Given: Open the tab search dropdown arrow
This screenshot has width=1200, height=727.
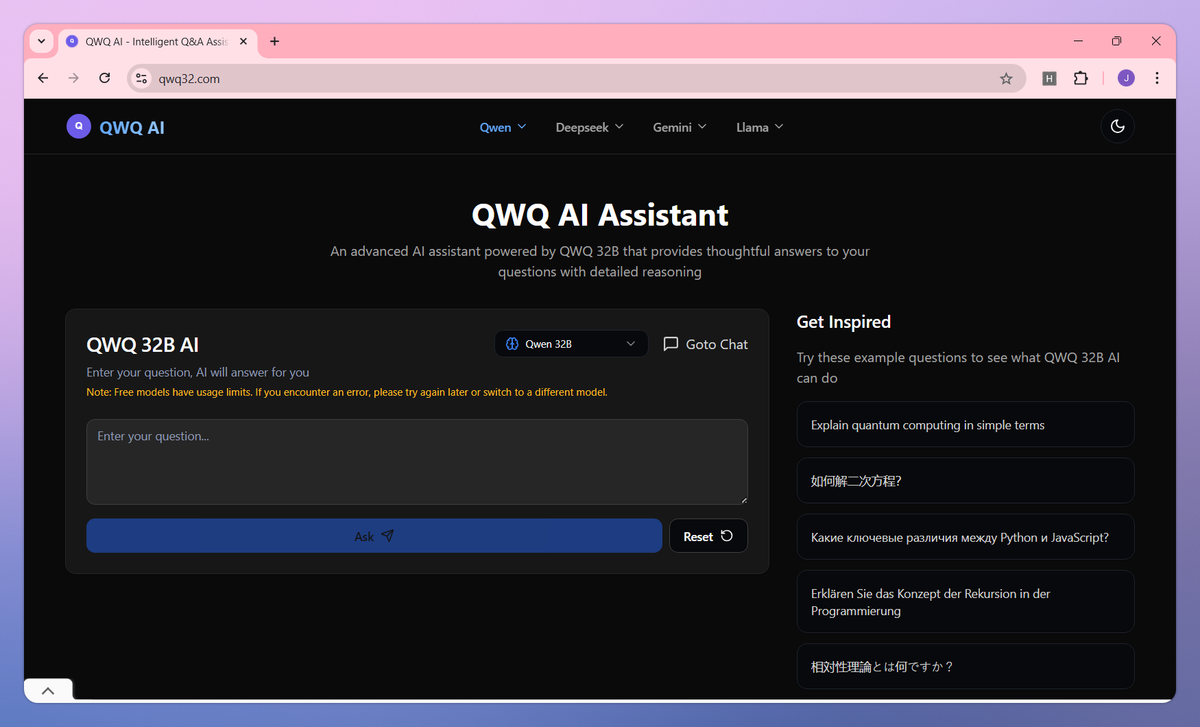Looking at the screenshot, I should tap(41, 41).
